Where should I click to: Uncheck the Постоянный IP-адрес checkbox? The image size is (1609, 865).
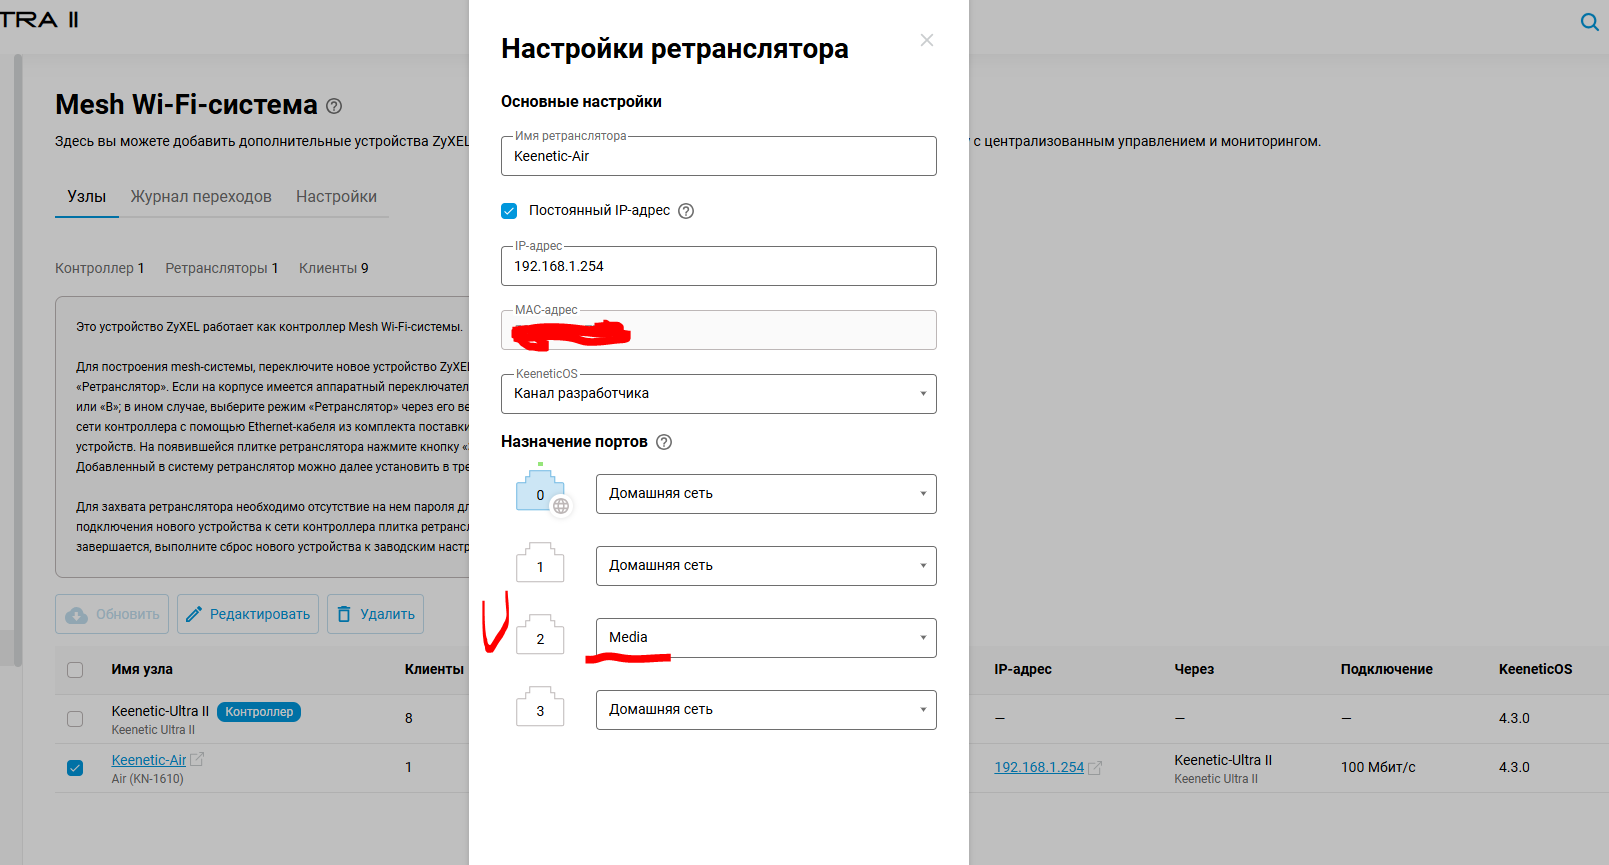(509, 211)
